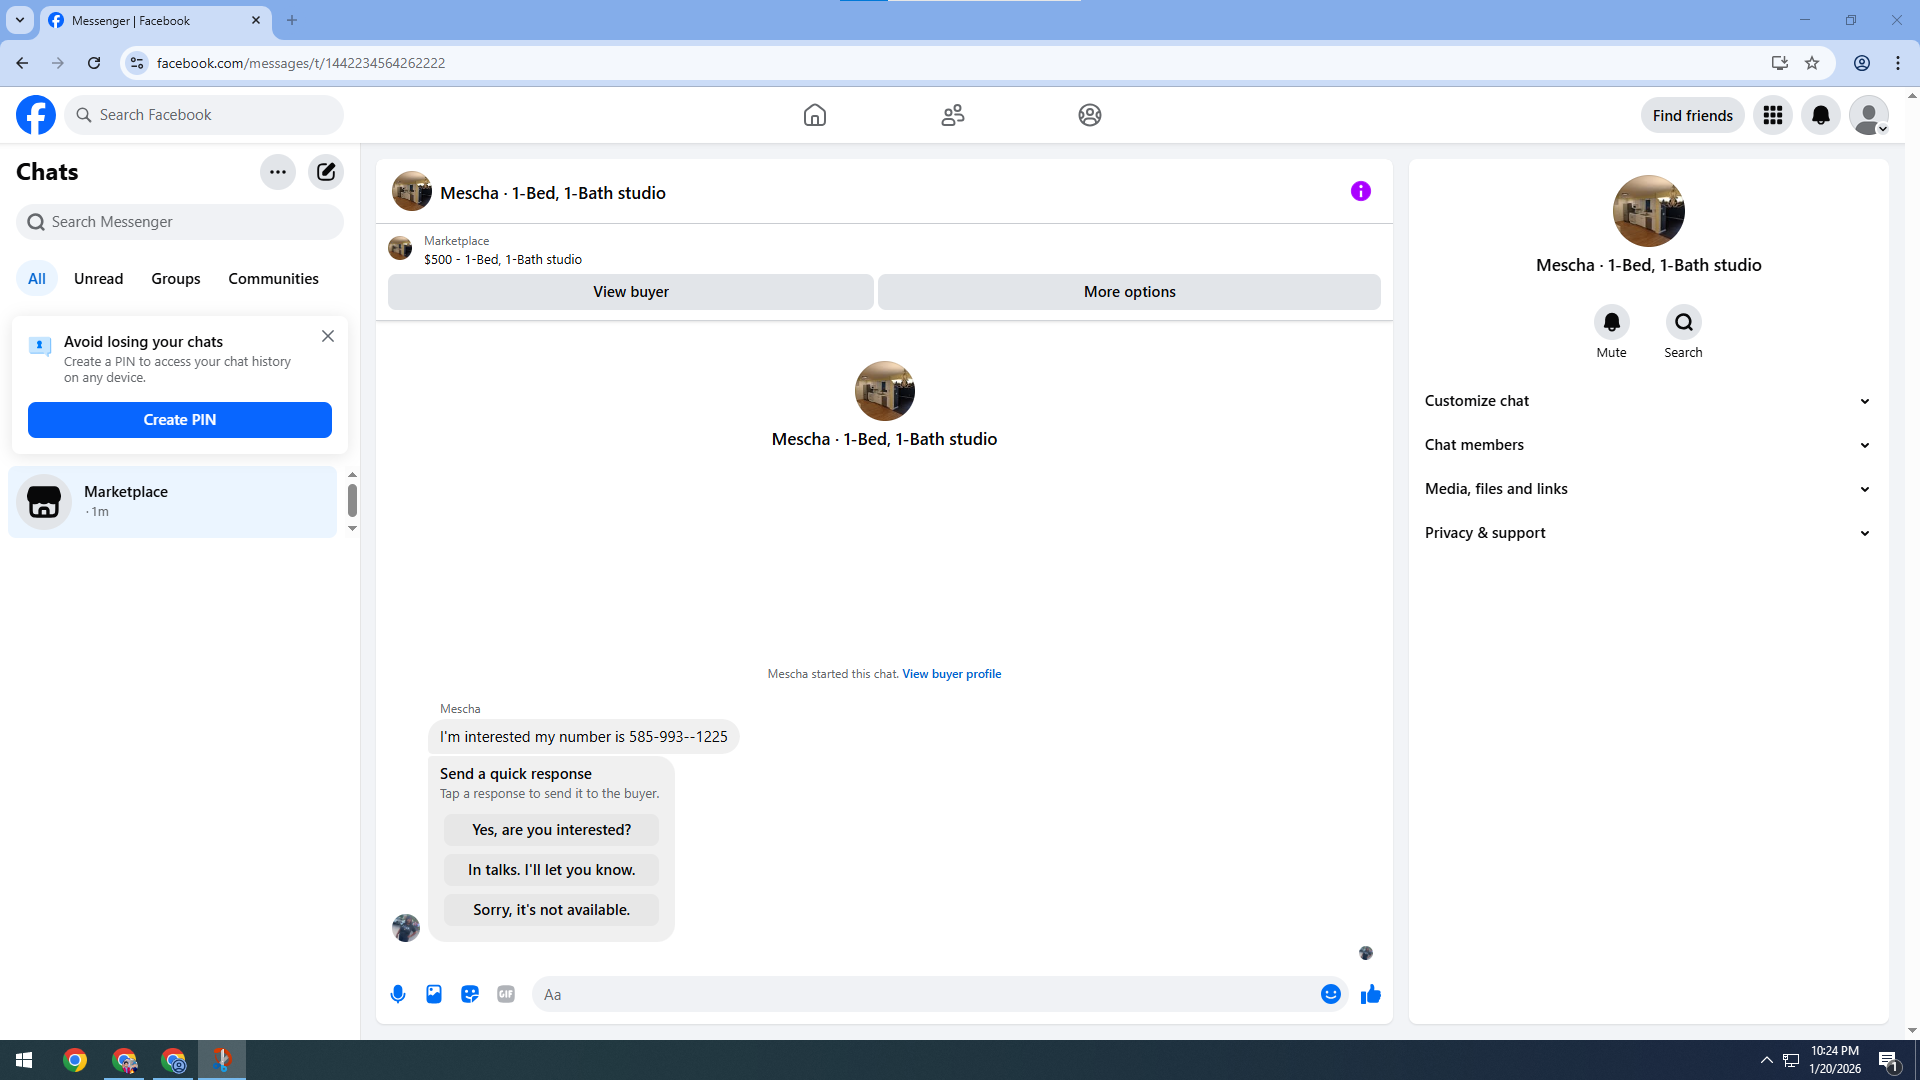Click the chat list scrollbar thumb
The image size is (1920, 1080).
click(352, 500)
